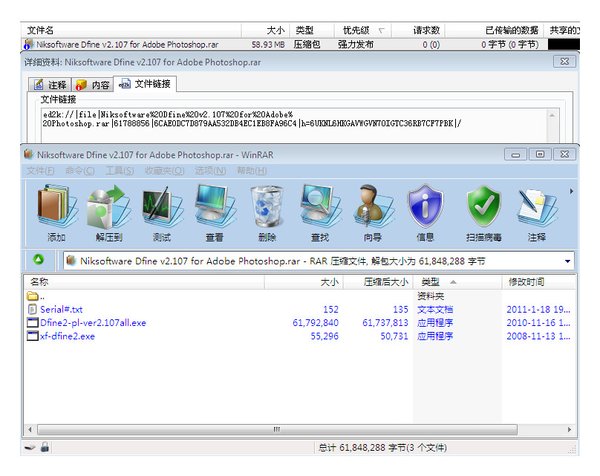Image resolution: width=600 pixels, height=476 pixels.
Task: Click the ed2k link box scrollbar up arrow
Action: 552,115
